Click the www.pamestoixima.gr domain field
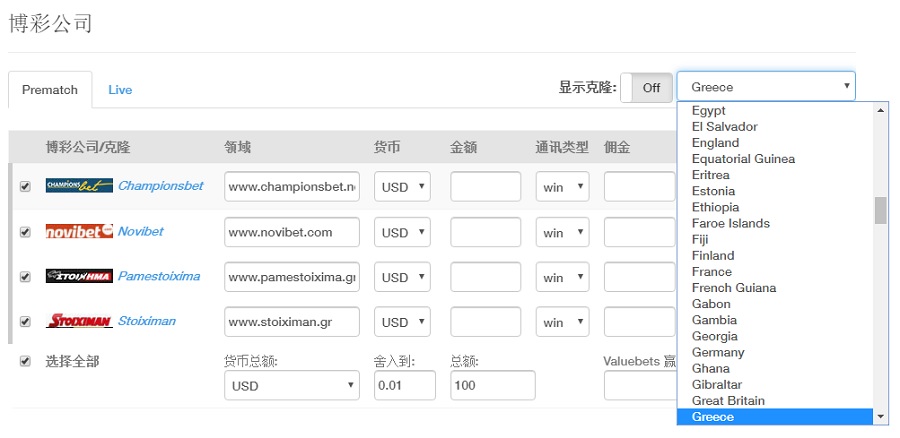Viewport: 900px width, 438px height. coord(292,277)
